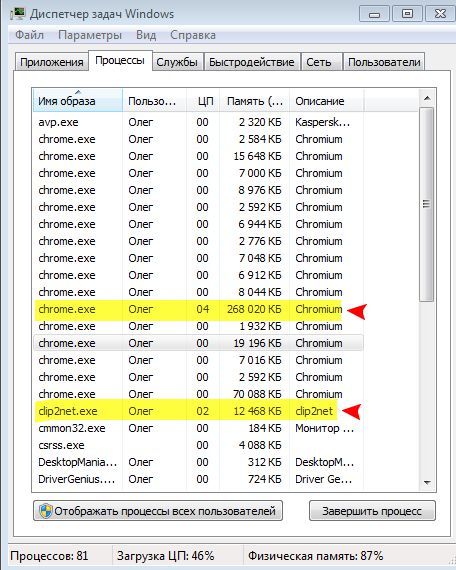Open the Справка menu

pyautogui.click(x=193, y=35)
